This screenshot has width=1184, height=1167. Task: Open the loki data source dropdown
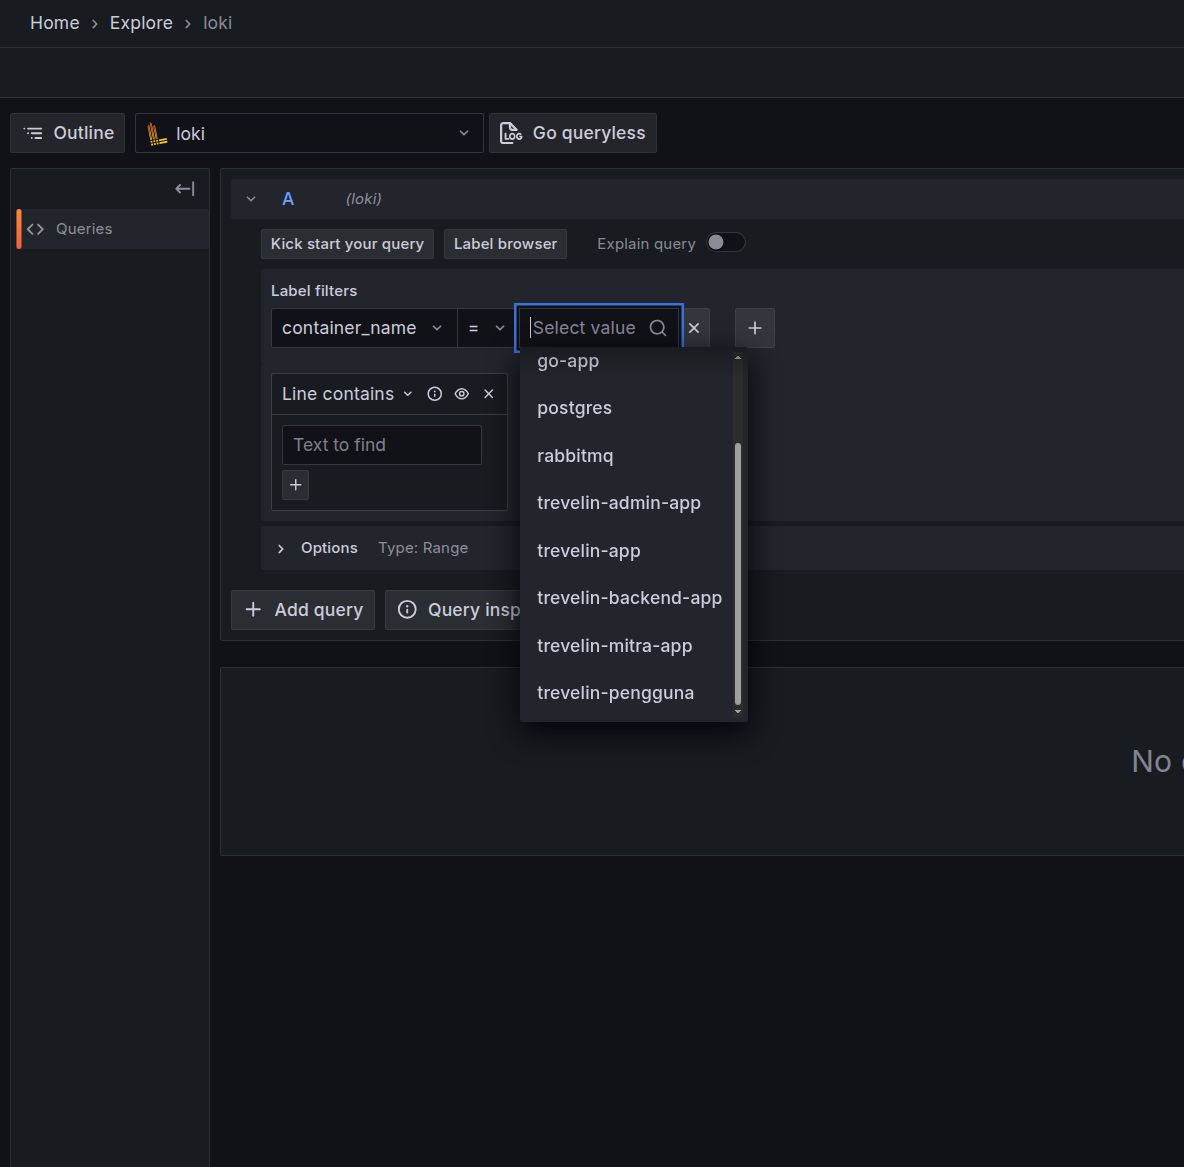coord(309,133)
